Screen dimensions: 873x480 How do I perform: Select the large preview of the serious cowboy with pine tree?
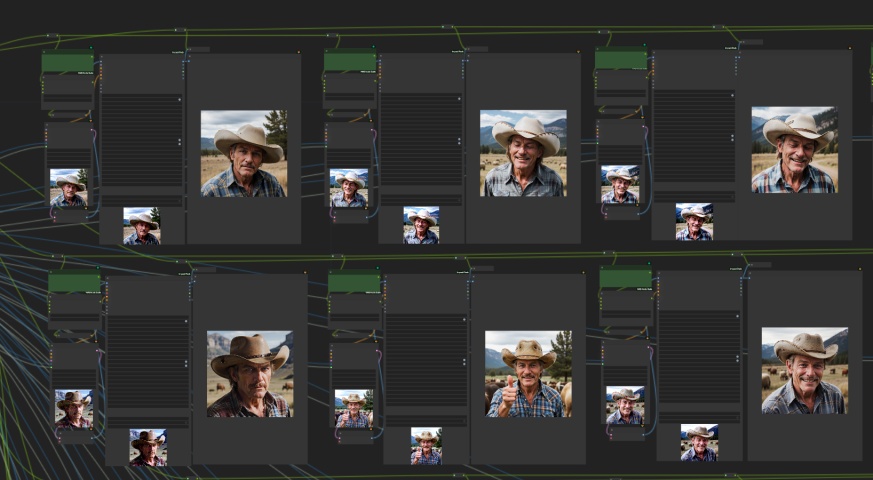click(x=244, y=154)
